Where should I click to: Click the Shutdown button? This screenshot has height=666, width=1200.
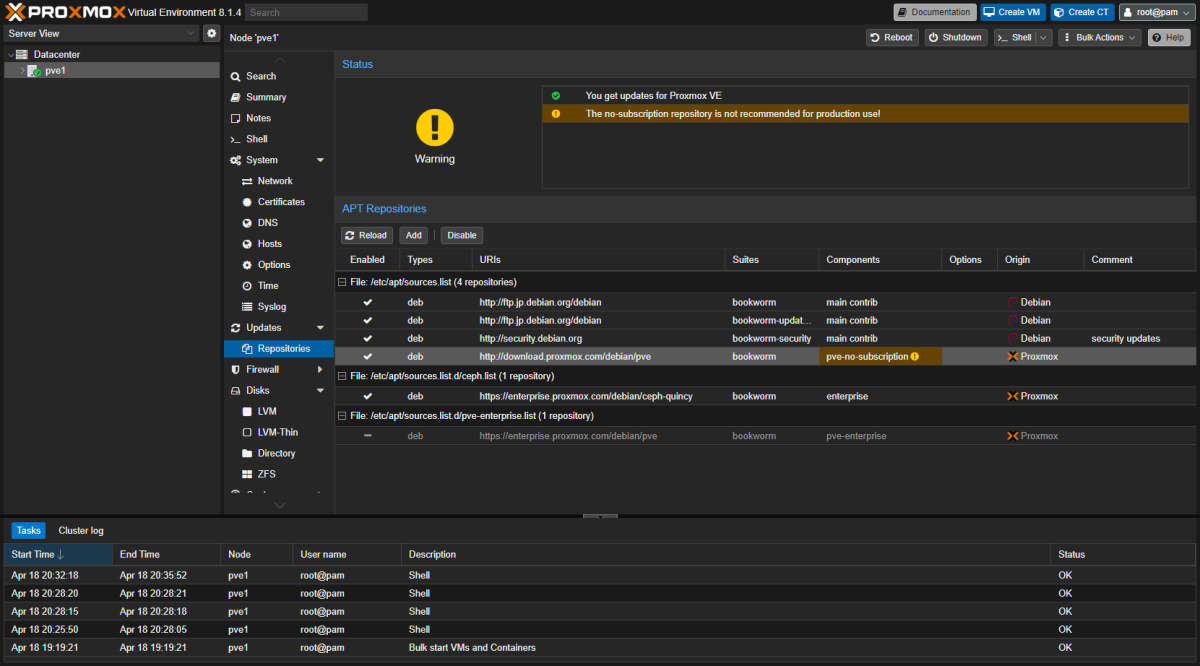pyautogui.click(x=955, y=37)
